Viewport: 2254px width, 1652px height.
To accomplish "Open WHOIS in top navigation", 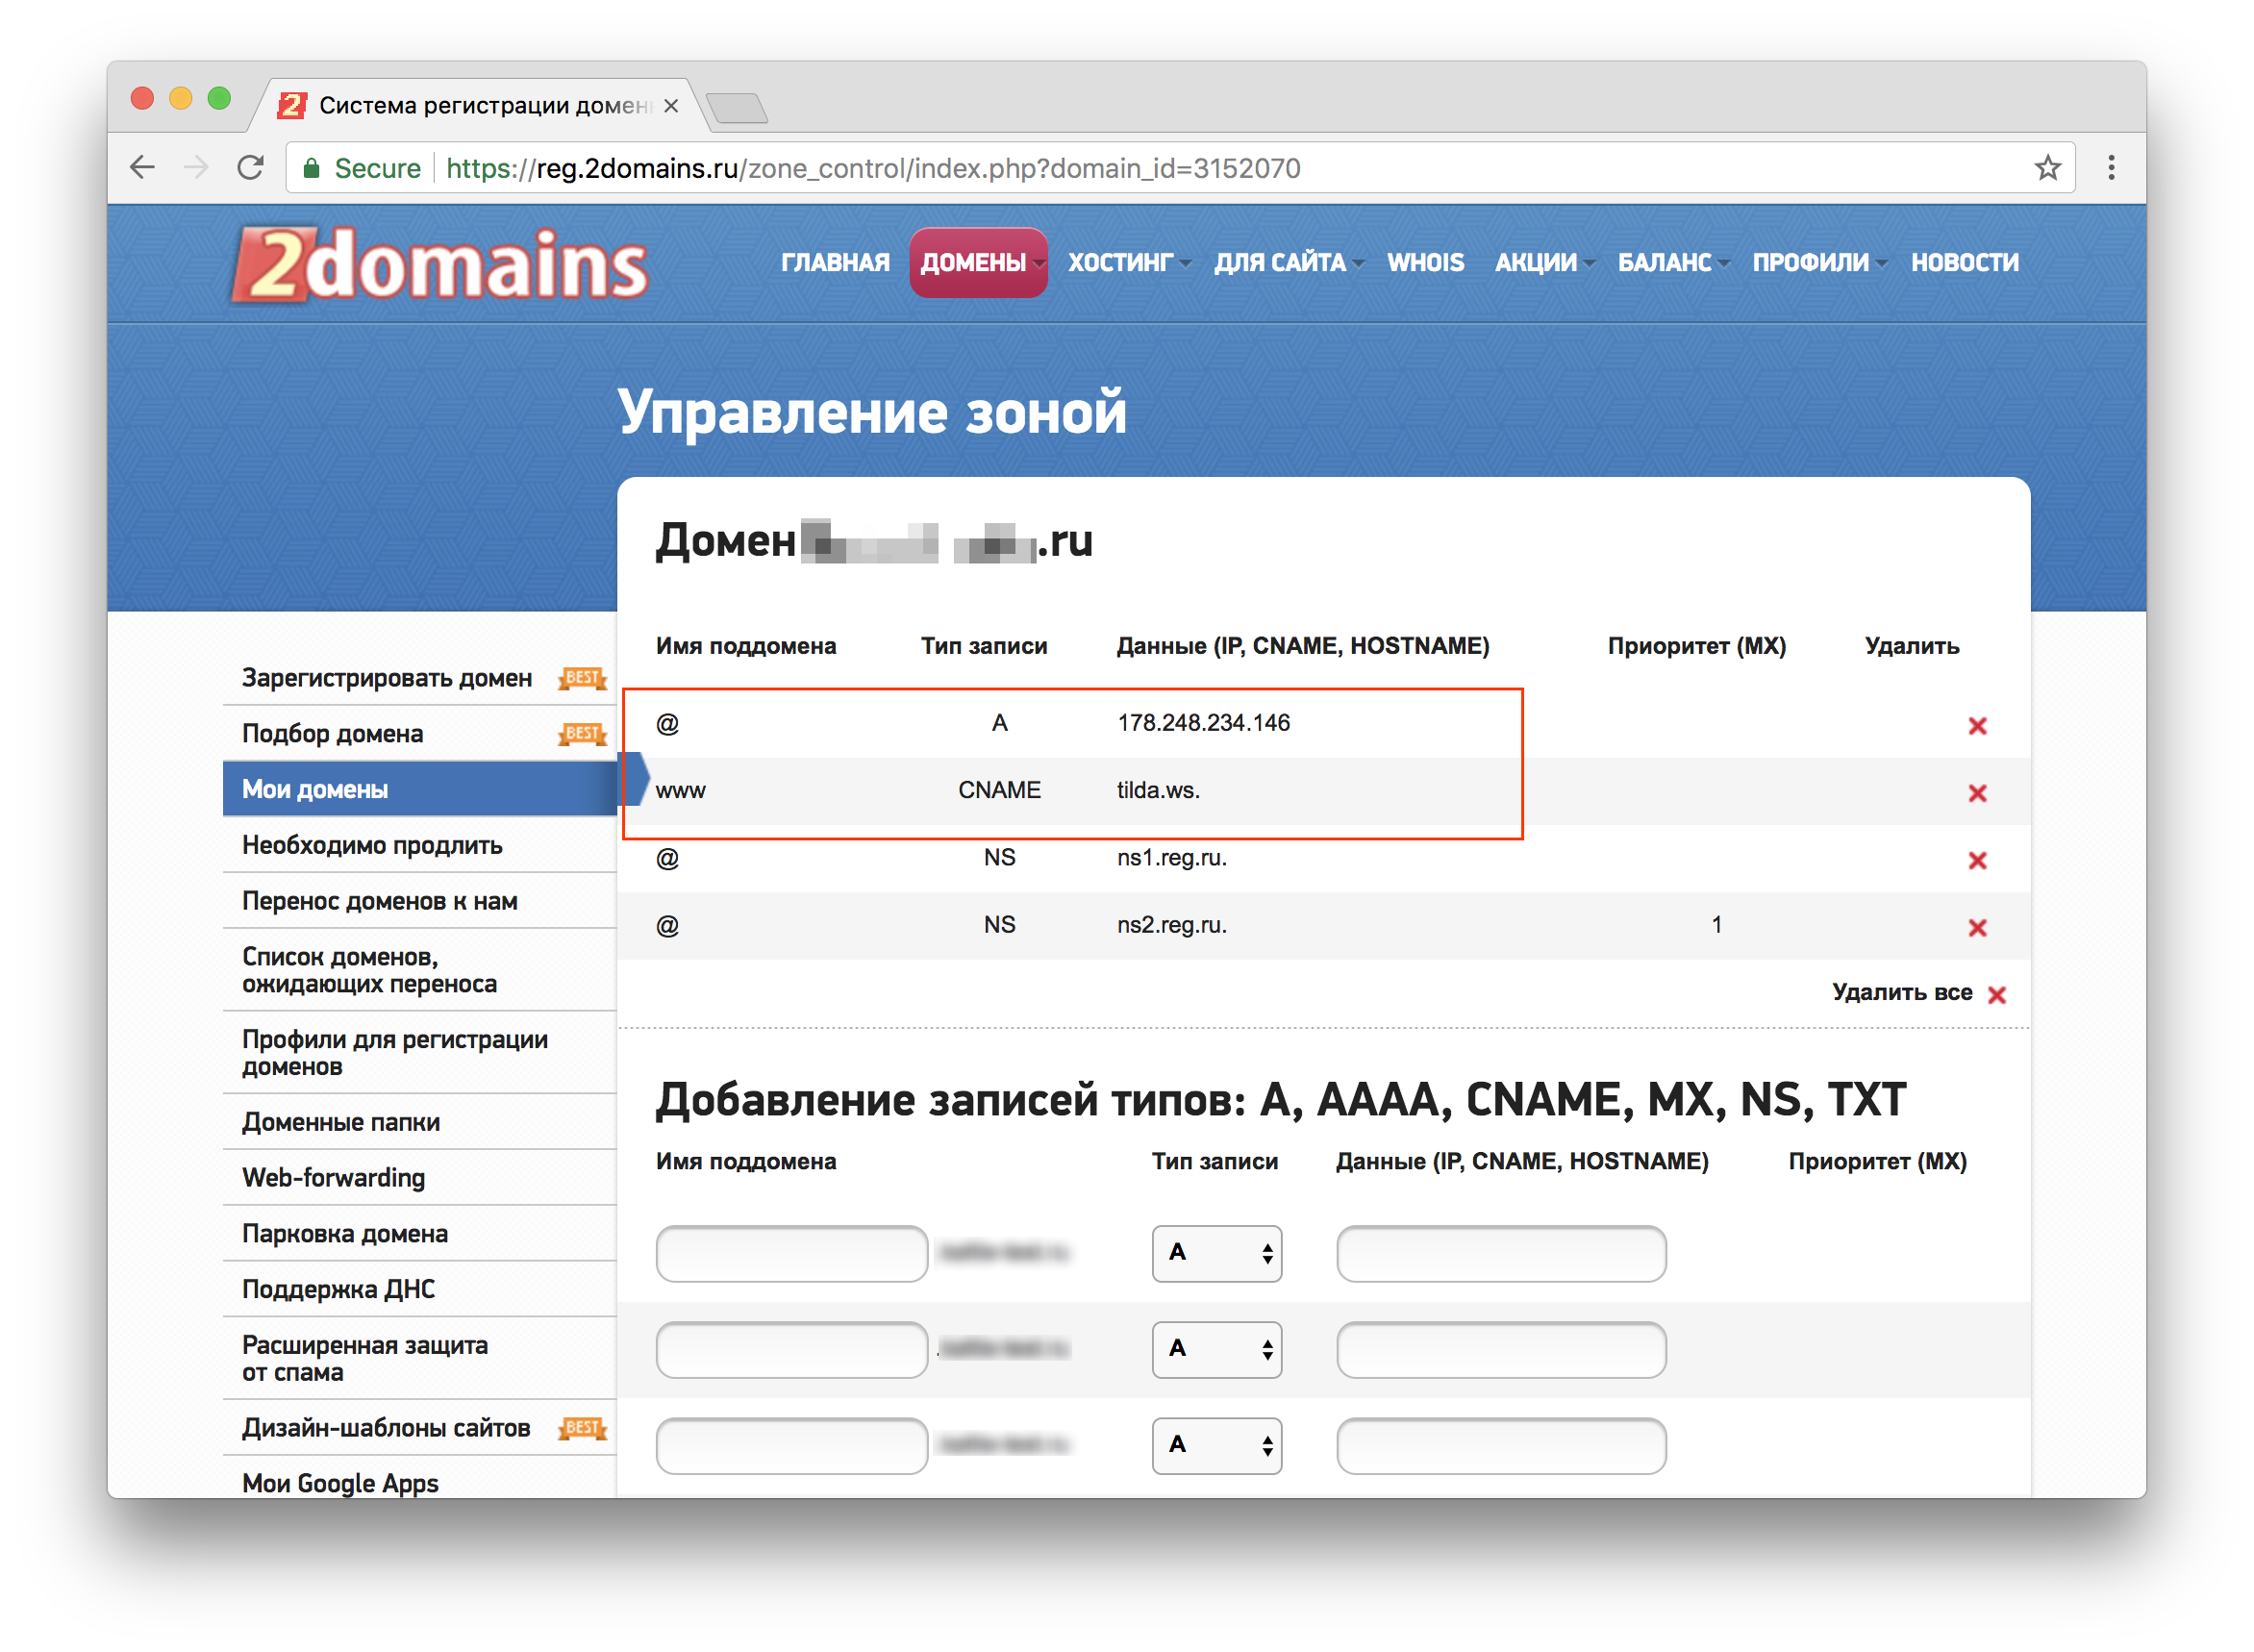I will (x=1425, y=263).
